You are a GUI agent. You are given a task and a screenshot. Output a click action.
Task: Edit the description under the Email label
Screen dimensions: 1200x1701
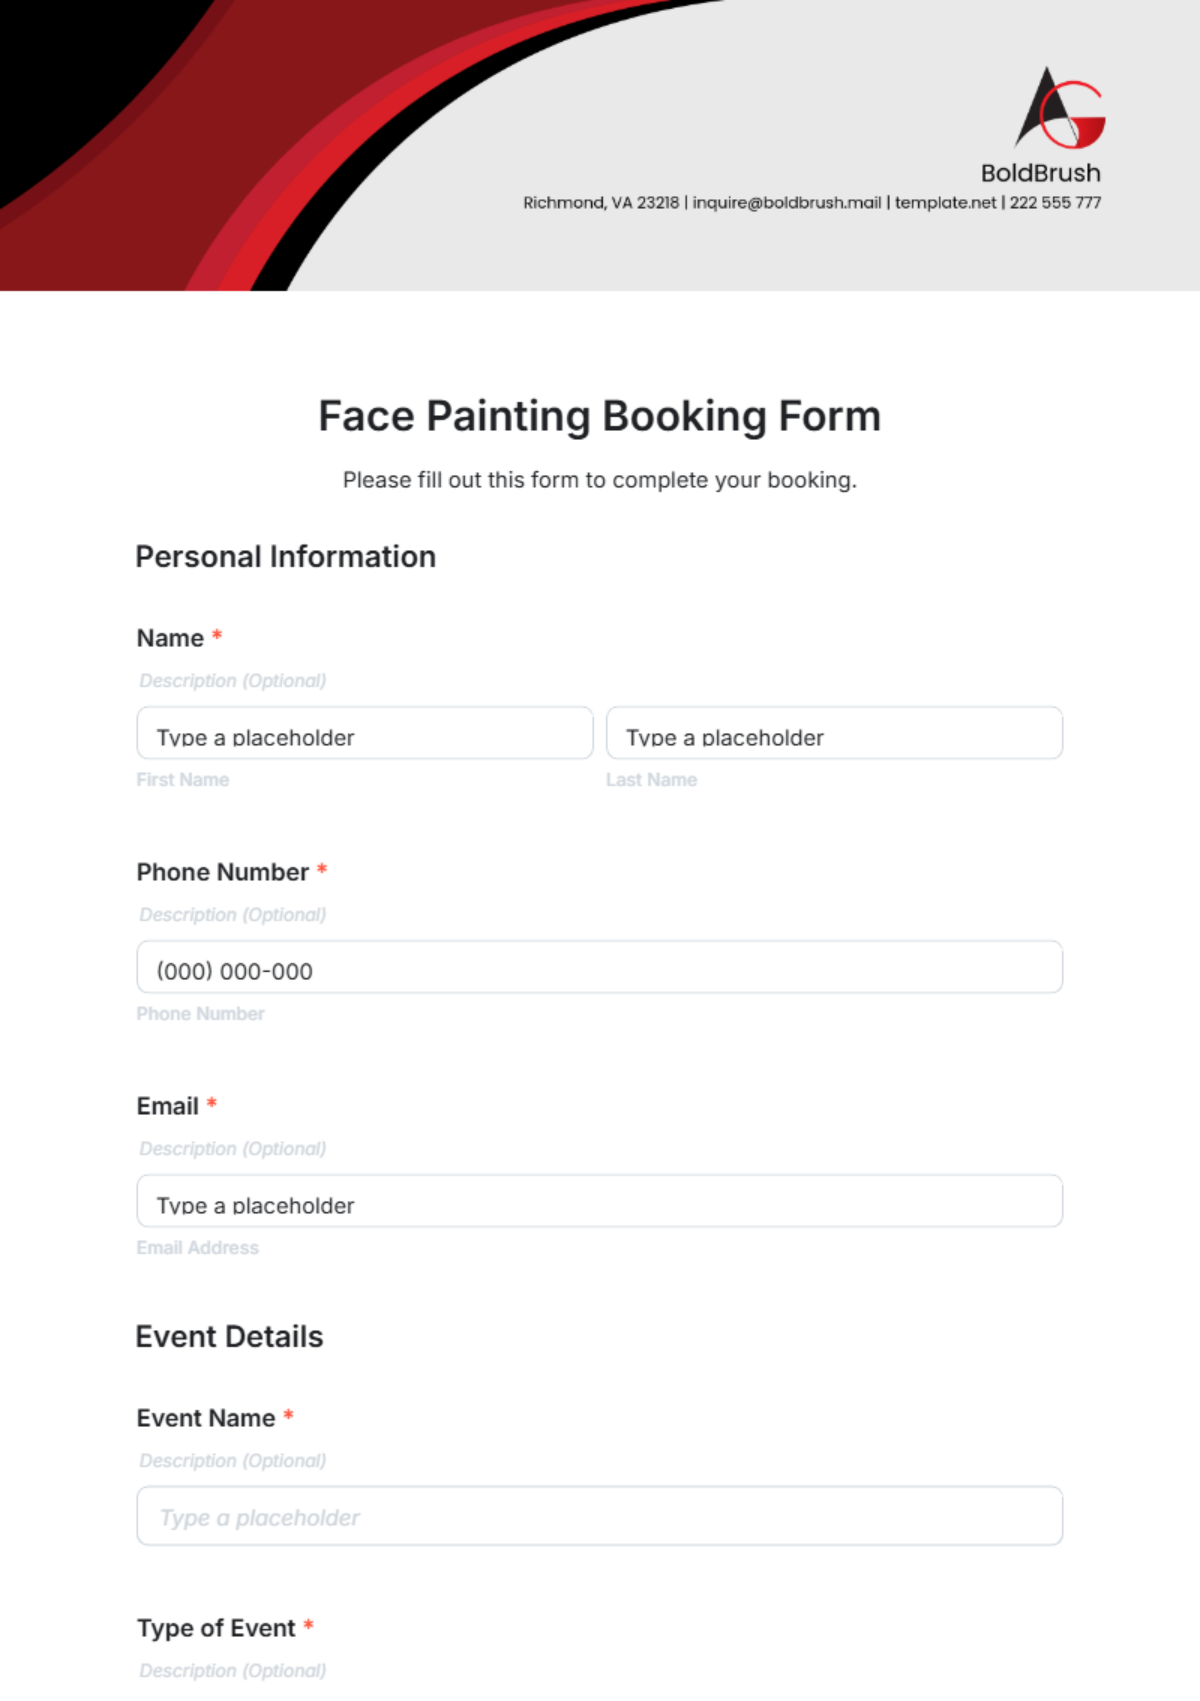point(232,1149)
